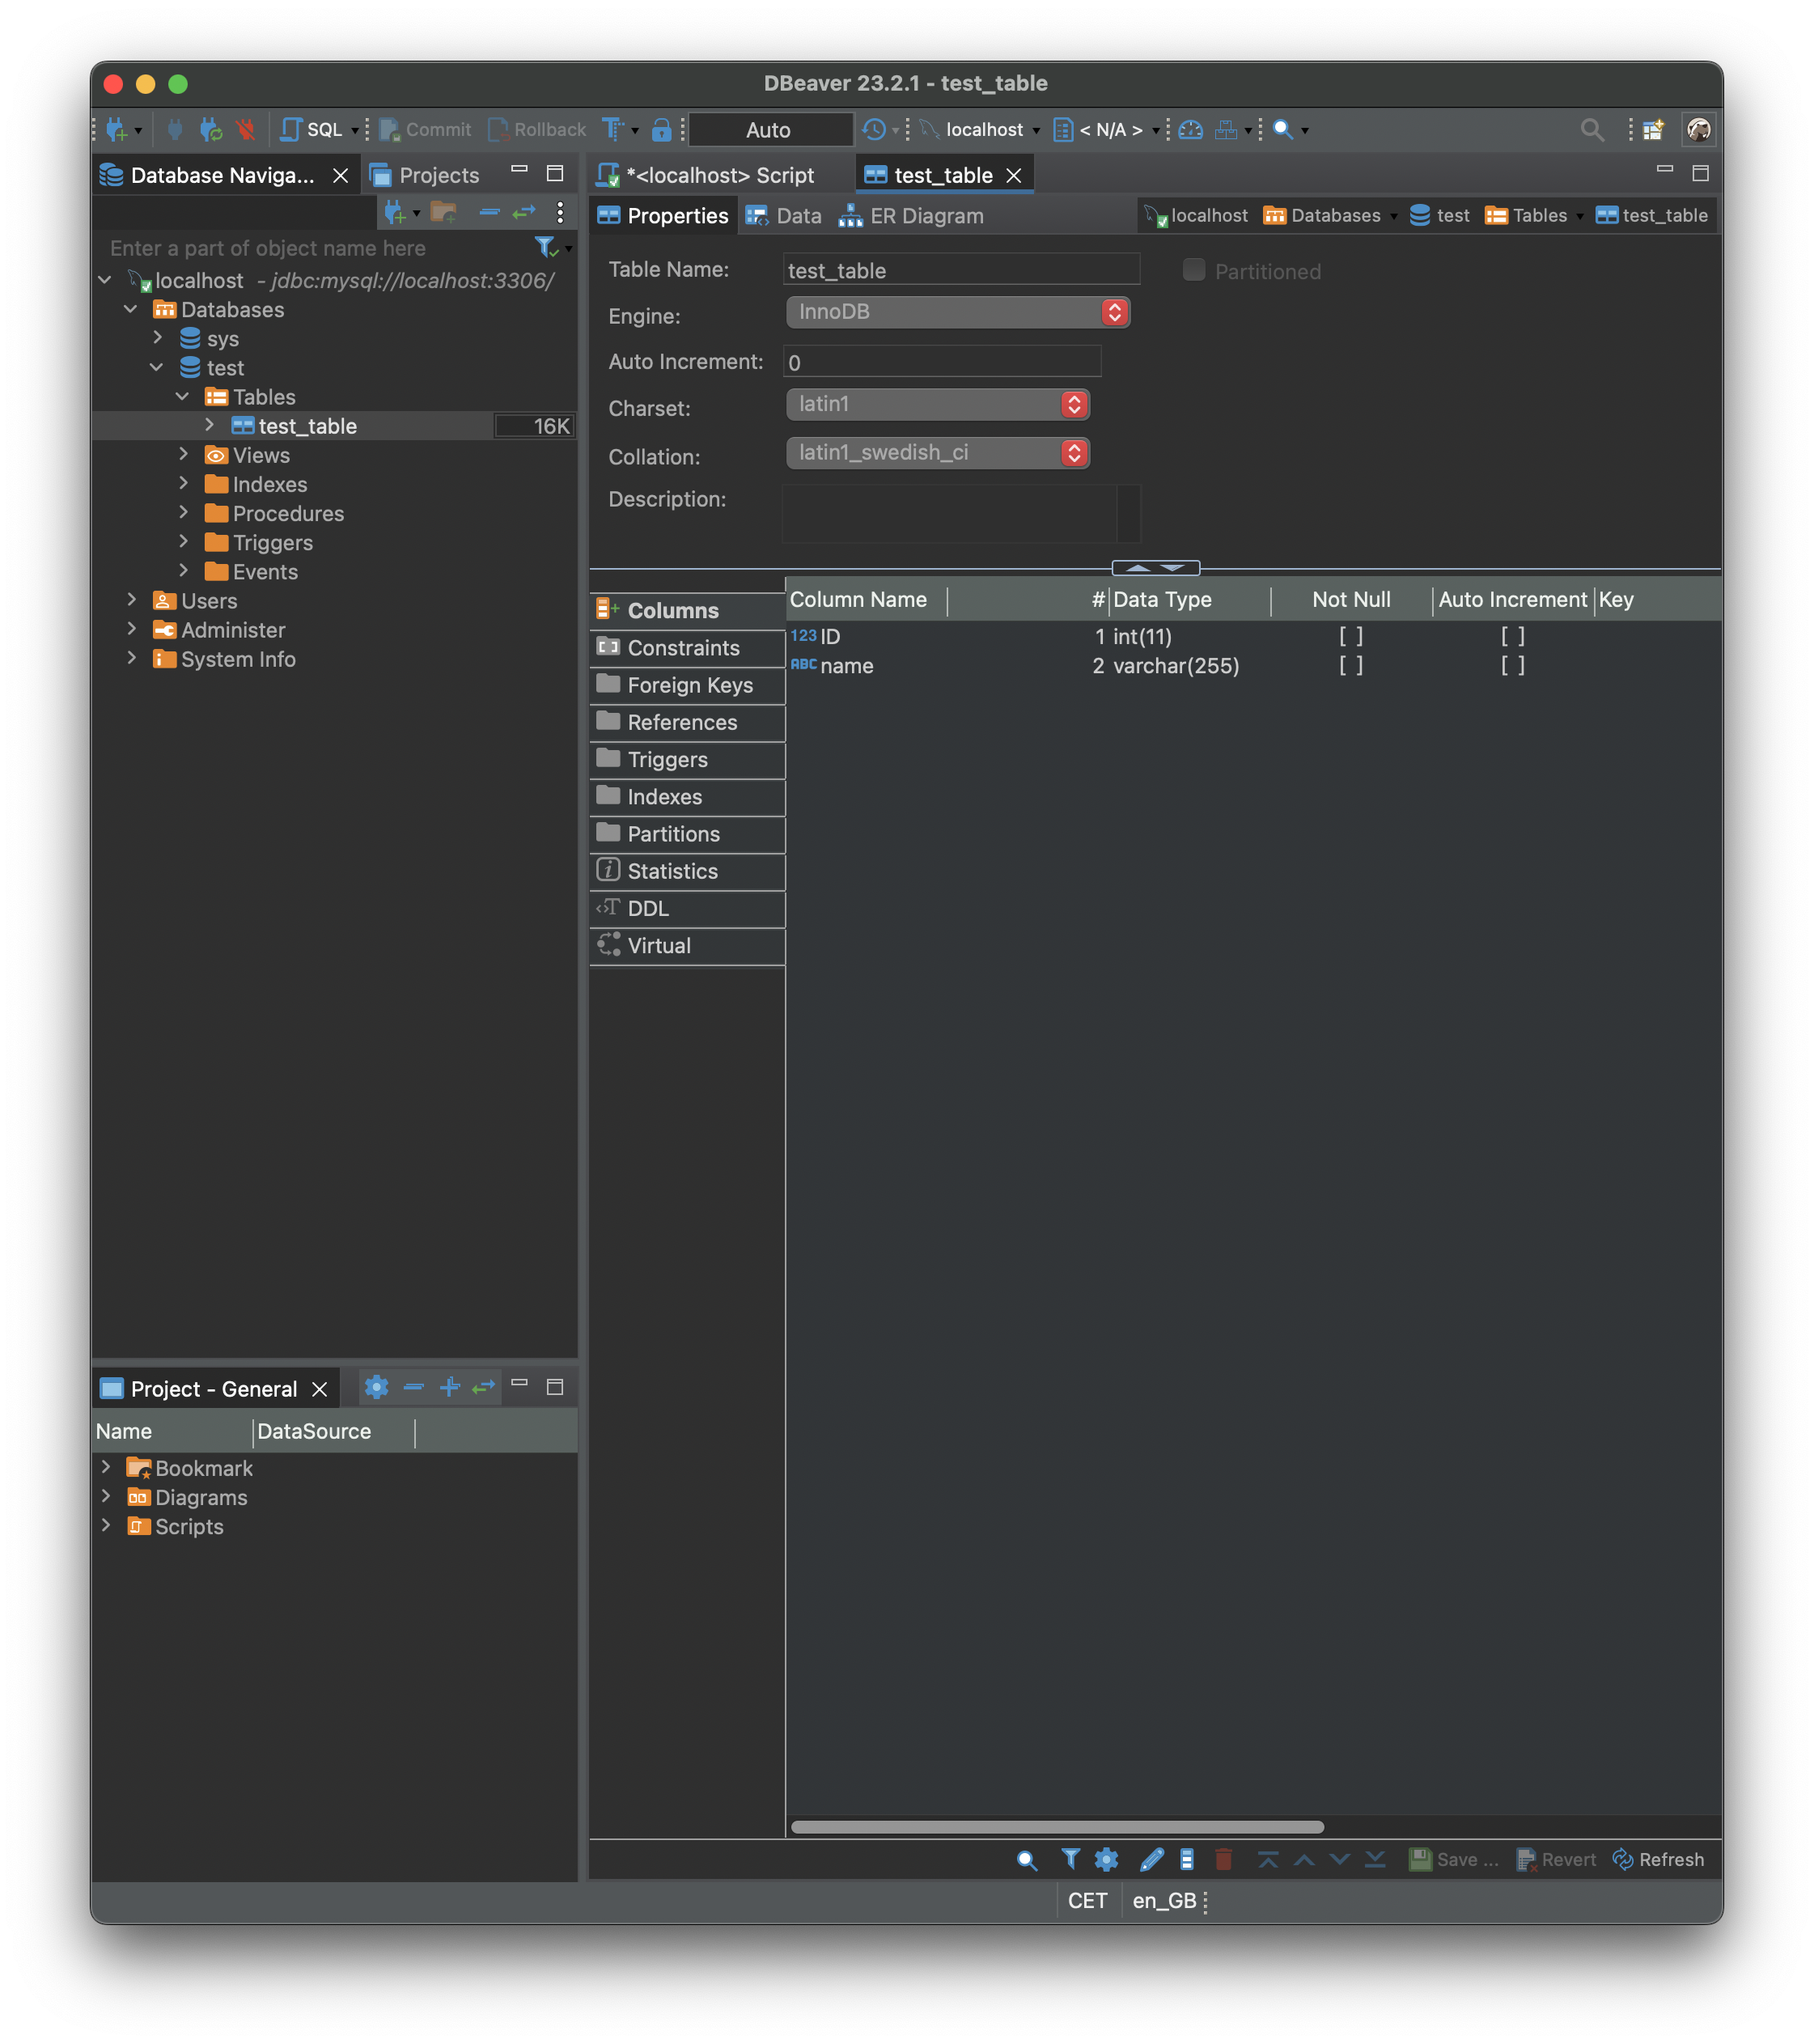Screen dimensions: 1814x2044
Task: Collapse all nodes in Database Navigator
Action: pyautogui.click(x=489, y=212)
